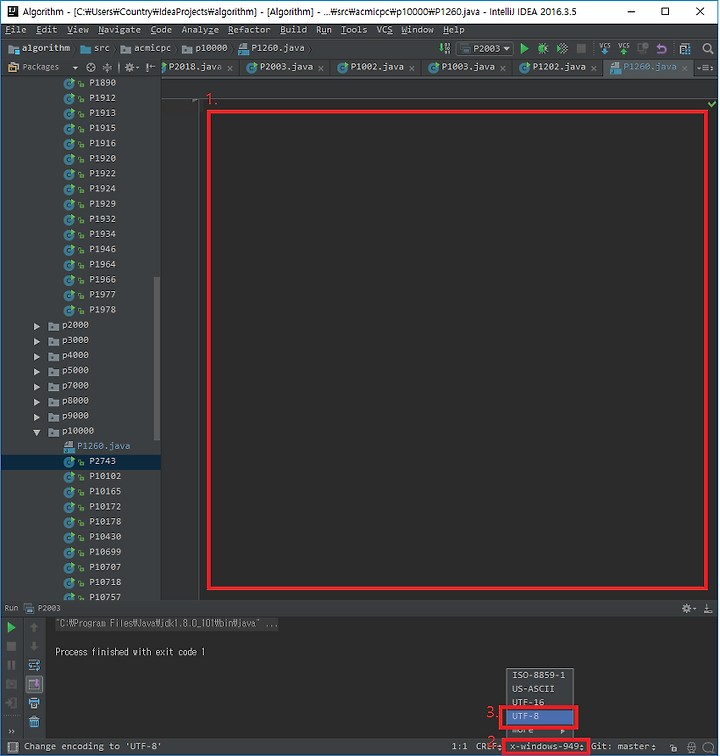Click the purple revert icon
The image size is (720, 756).
661,49
